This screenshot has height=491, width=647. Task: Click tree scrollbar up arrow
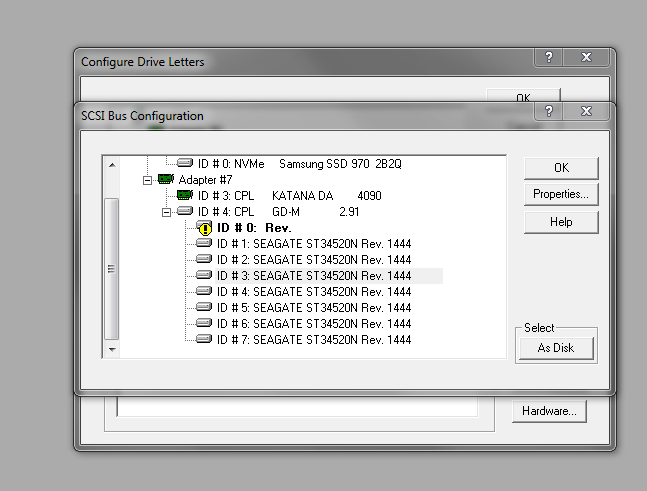coord(112,165)
